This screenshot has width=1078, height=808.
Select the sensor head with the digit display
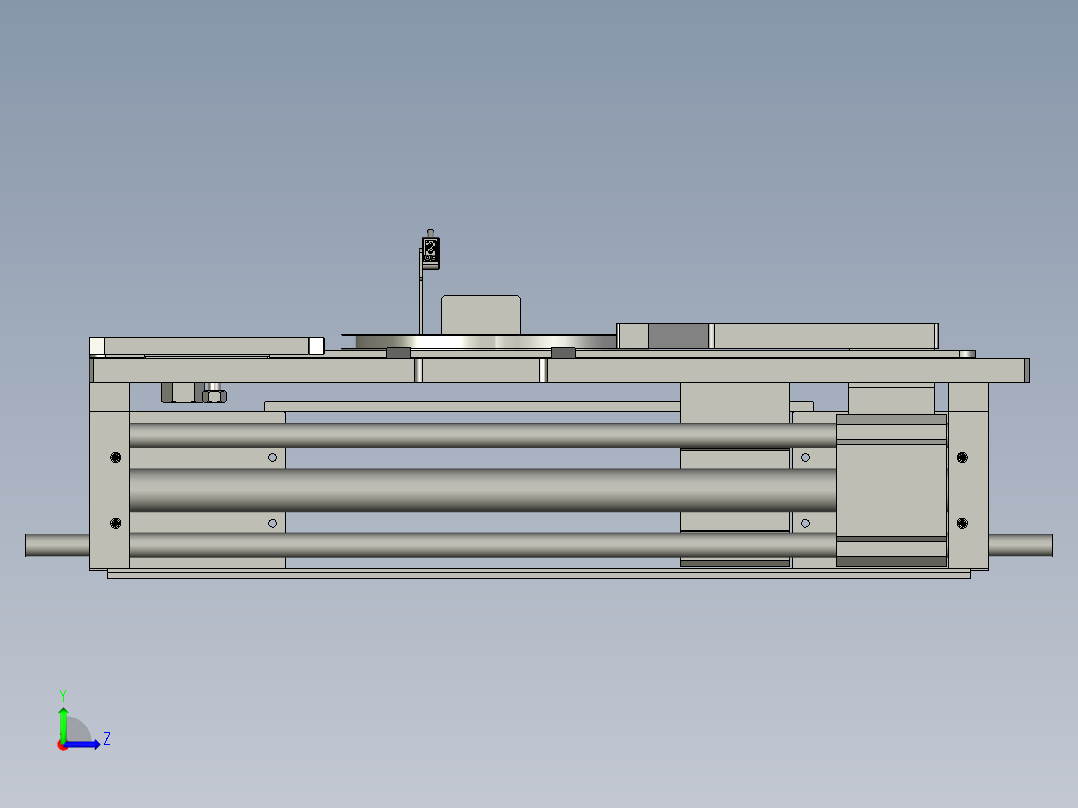[431, 252]
